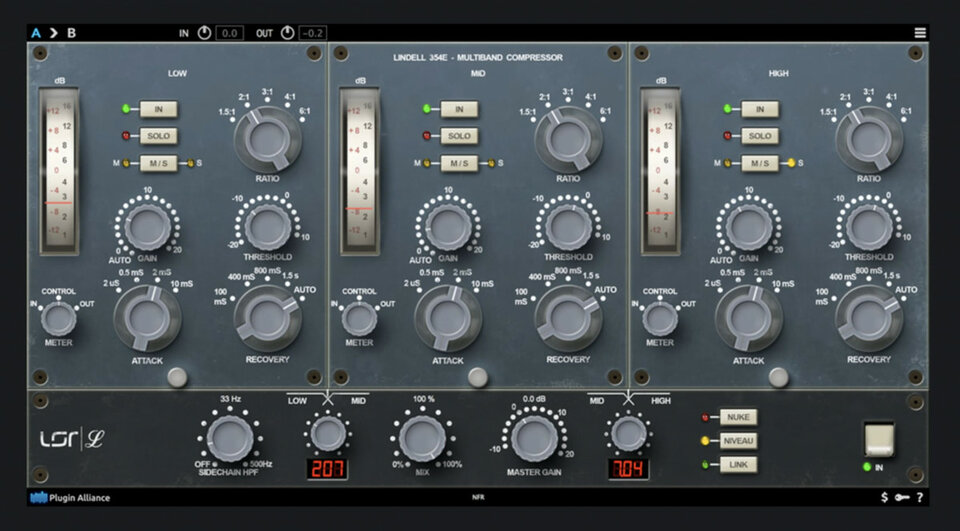The height and width of the screenshot is (531, 960).
Task: Select preset slot A
Action: click(36, 33)
